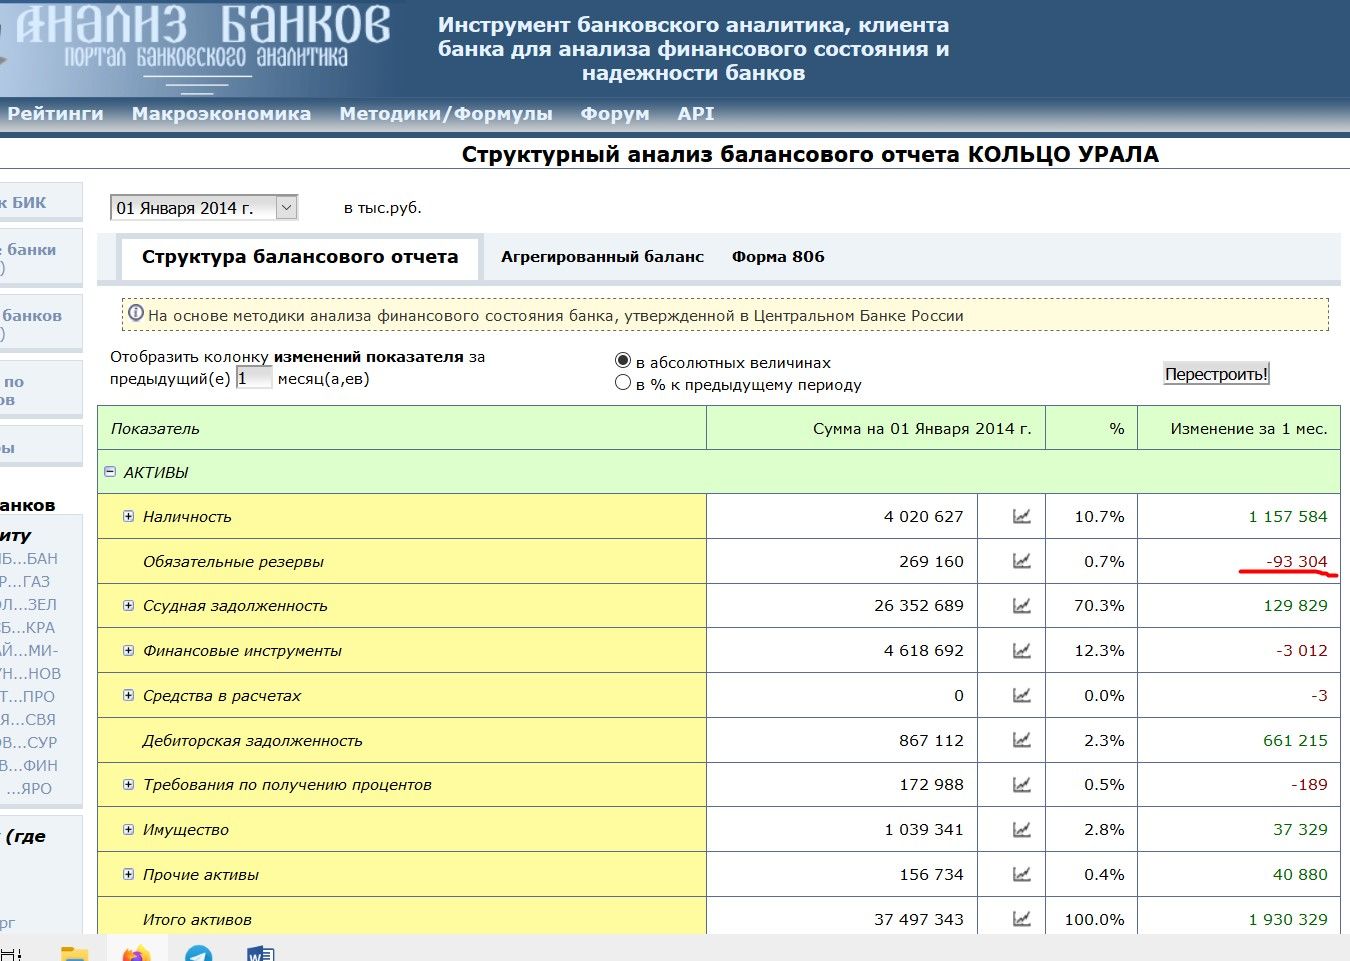Expand the Средства в расчетах row
Screen dimensions: 1350x961
(x=128, y=695)
